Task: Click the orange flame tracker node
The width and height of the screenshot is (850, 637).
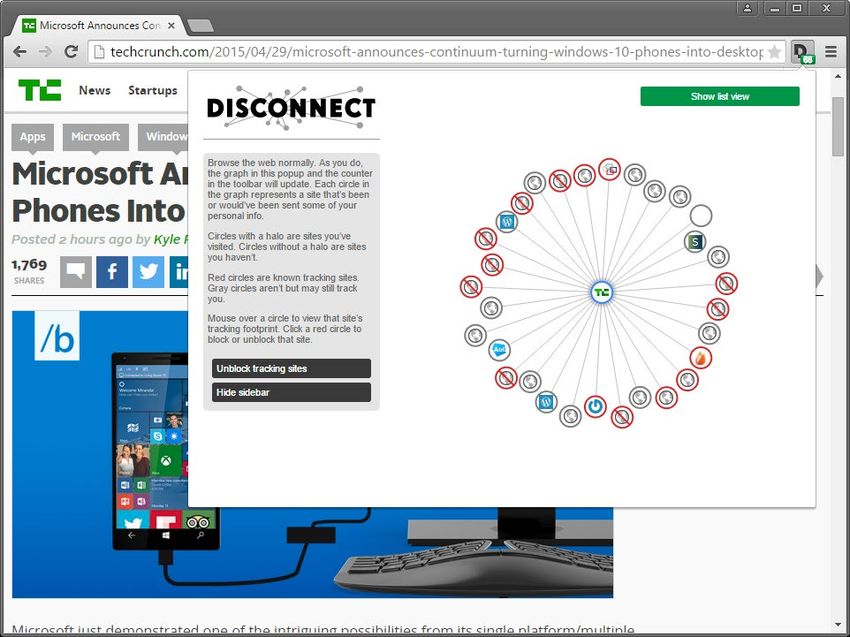Action: point(701,358)
